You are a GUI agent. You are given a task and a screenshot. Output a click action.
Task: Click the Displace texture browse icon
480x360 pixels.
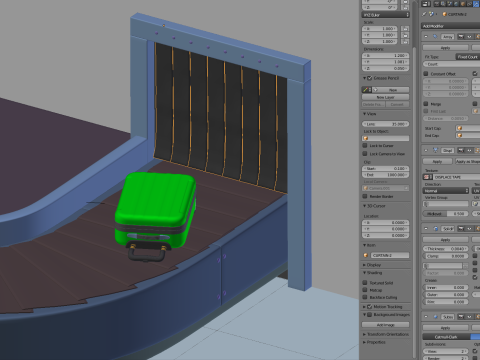(428, 177)
